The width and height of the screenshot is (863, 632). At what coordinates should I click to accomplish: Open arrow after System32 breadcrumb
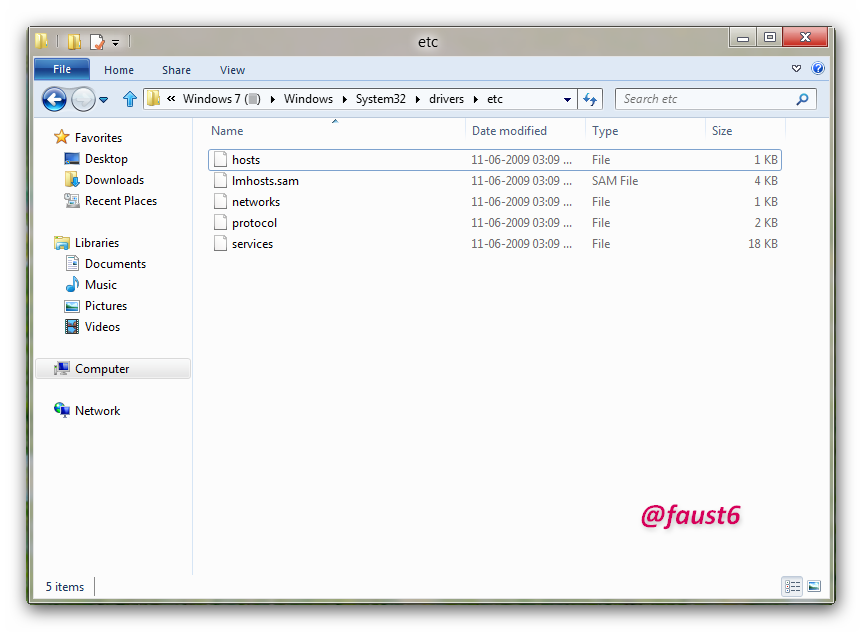pos(418,100)
